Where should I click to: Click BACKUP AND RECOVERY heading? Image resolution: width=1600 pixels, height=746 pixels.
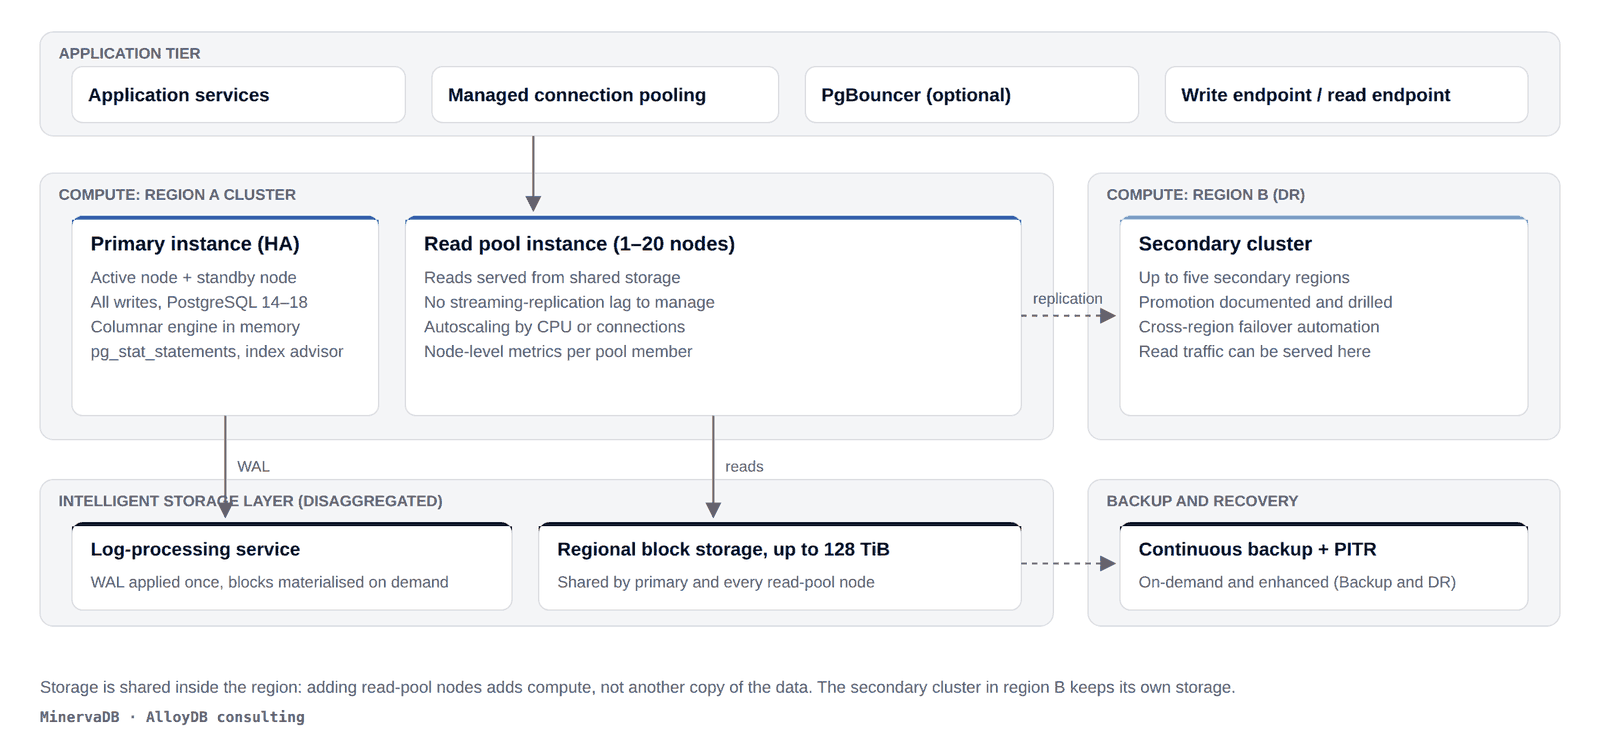(x=1202, y=501)
